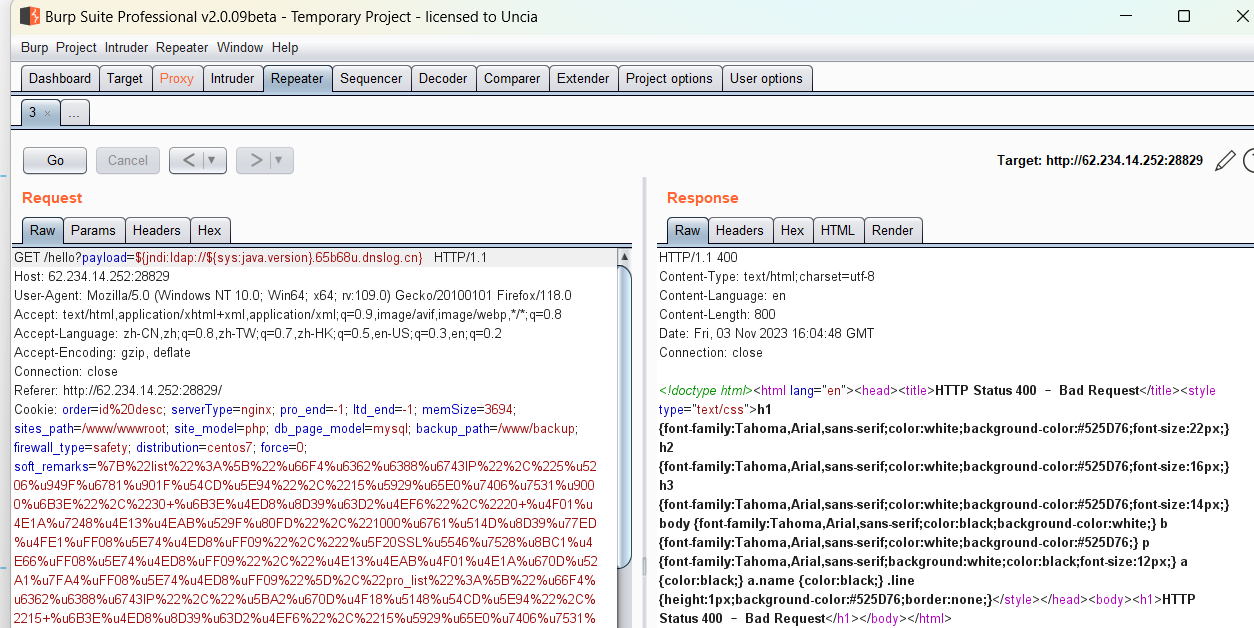Image resolution: width=1254 pixels, height=628 pixels.
Task: Click the Accept-Encoding: gzip, deflate line
Action: click(x=102, y=352)
